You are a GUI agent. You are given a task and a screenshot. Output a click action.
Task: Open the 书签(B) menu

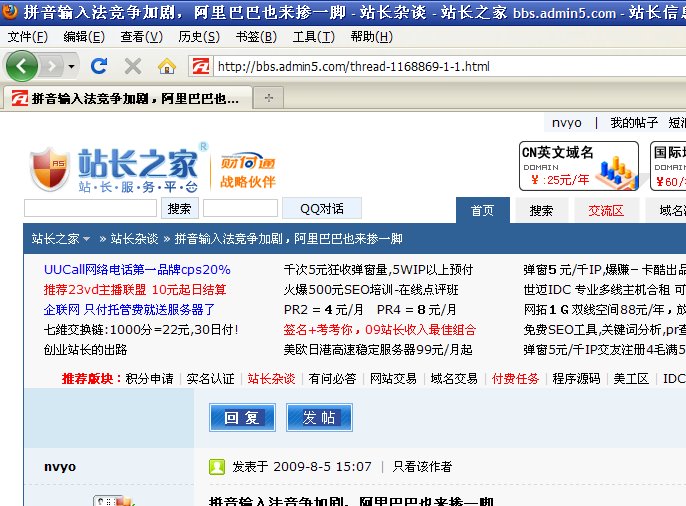pos(256,37)
